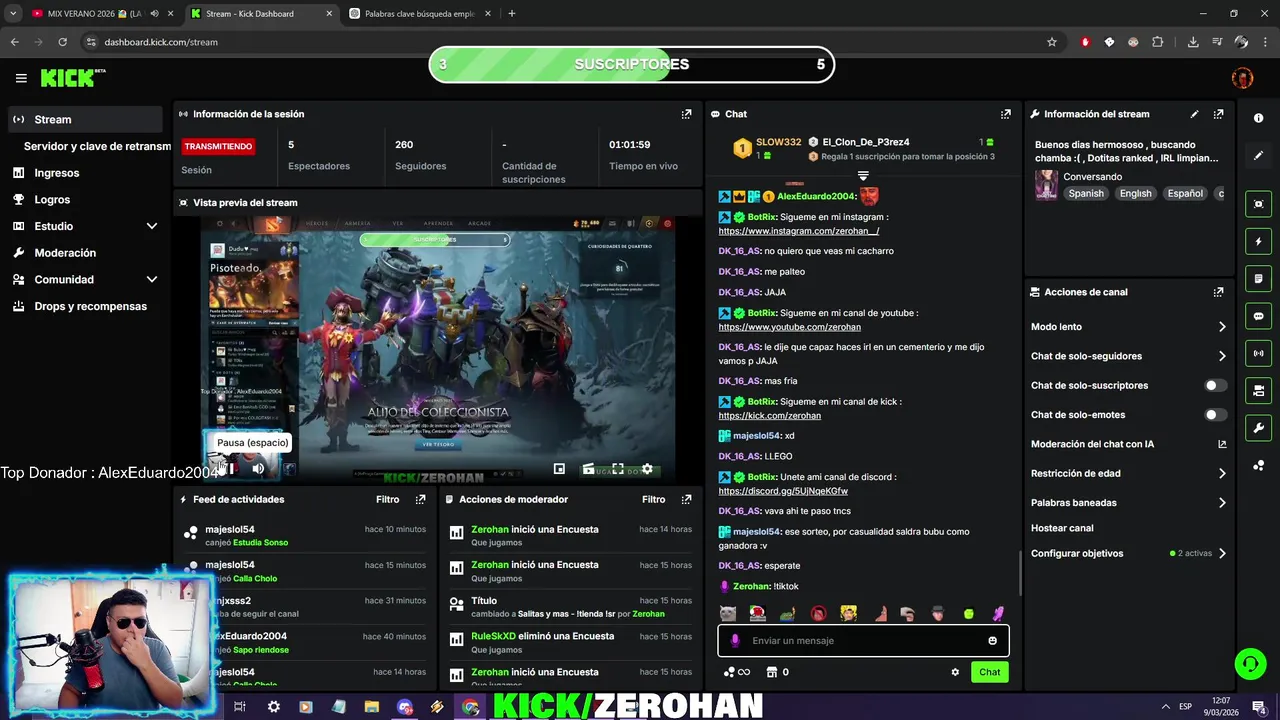Toggle the activity feed lightning widget in right rail
1280x720 pixels.
pos(1258,241)
